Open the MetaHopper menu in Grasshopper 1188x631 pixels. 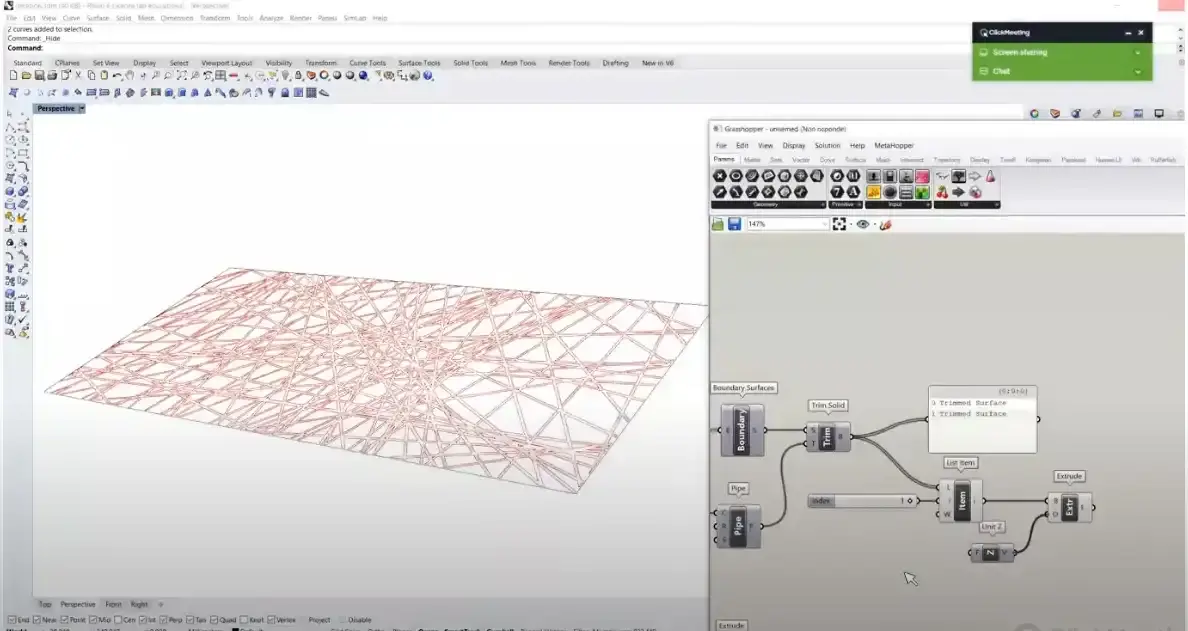coord(894,145)
